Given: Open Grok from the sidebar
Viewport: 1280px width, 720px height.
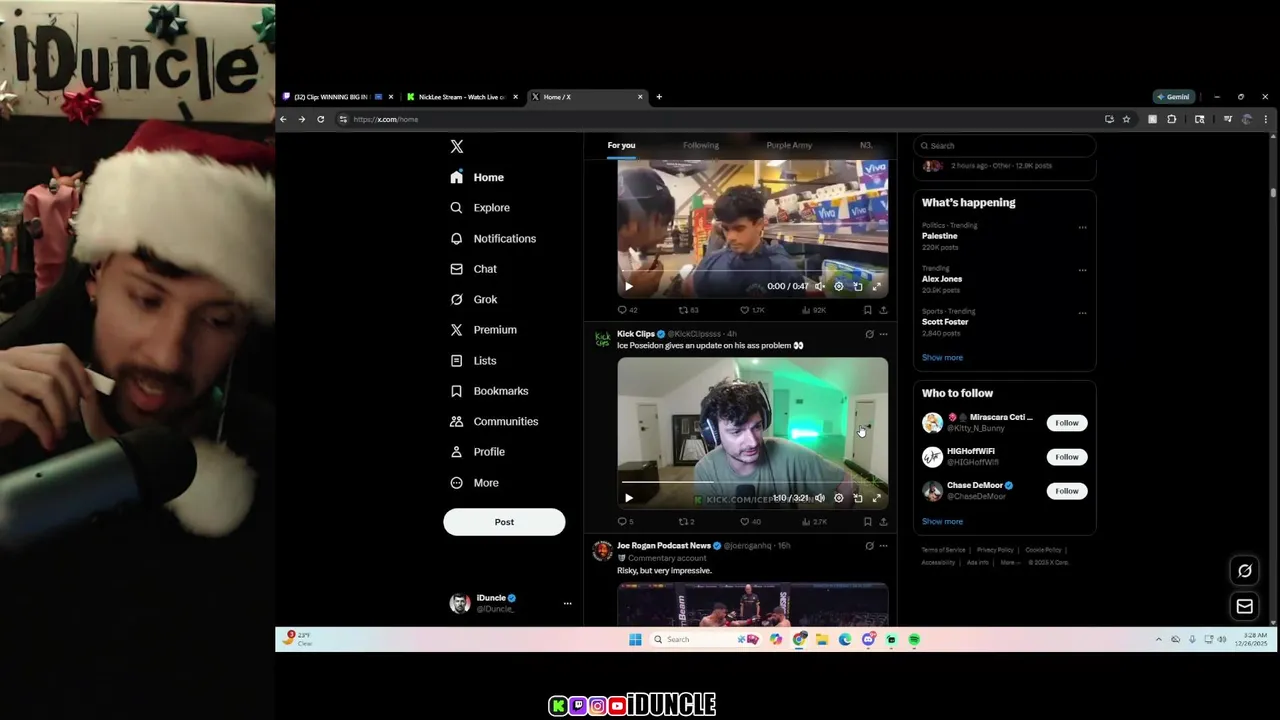Looking at the screenshot, I should 473,299.
